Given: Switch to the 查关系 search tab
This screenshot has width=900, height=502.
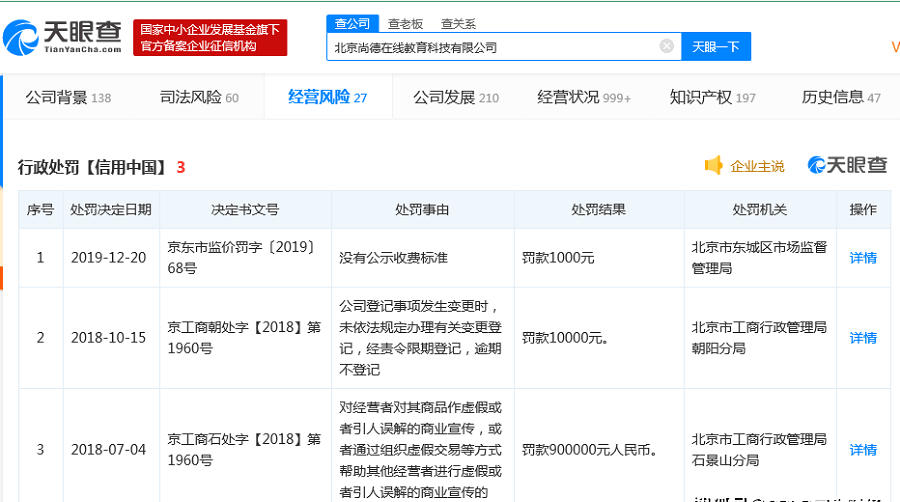Looking at the screenshot, I should click(458, 23).
